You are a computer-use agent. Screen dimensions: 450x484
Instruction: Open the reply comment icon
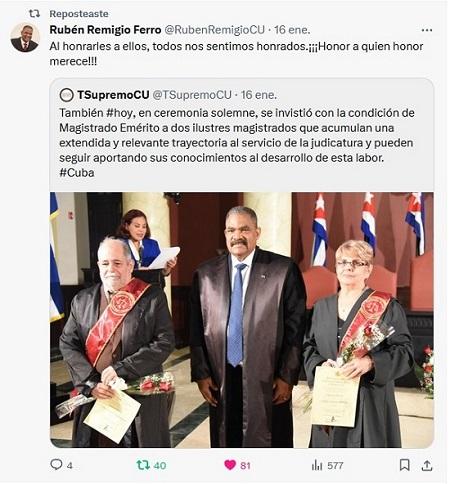click(56, 464)
